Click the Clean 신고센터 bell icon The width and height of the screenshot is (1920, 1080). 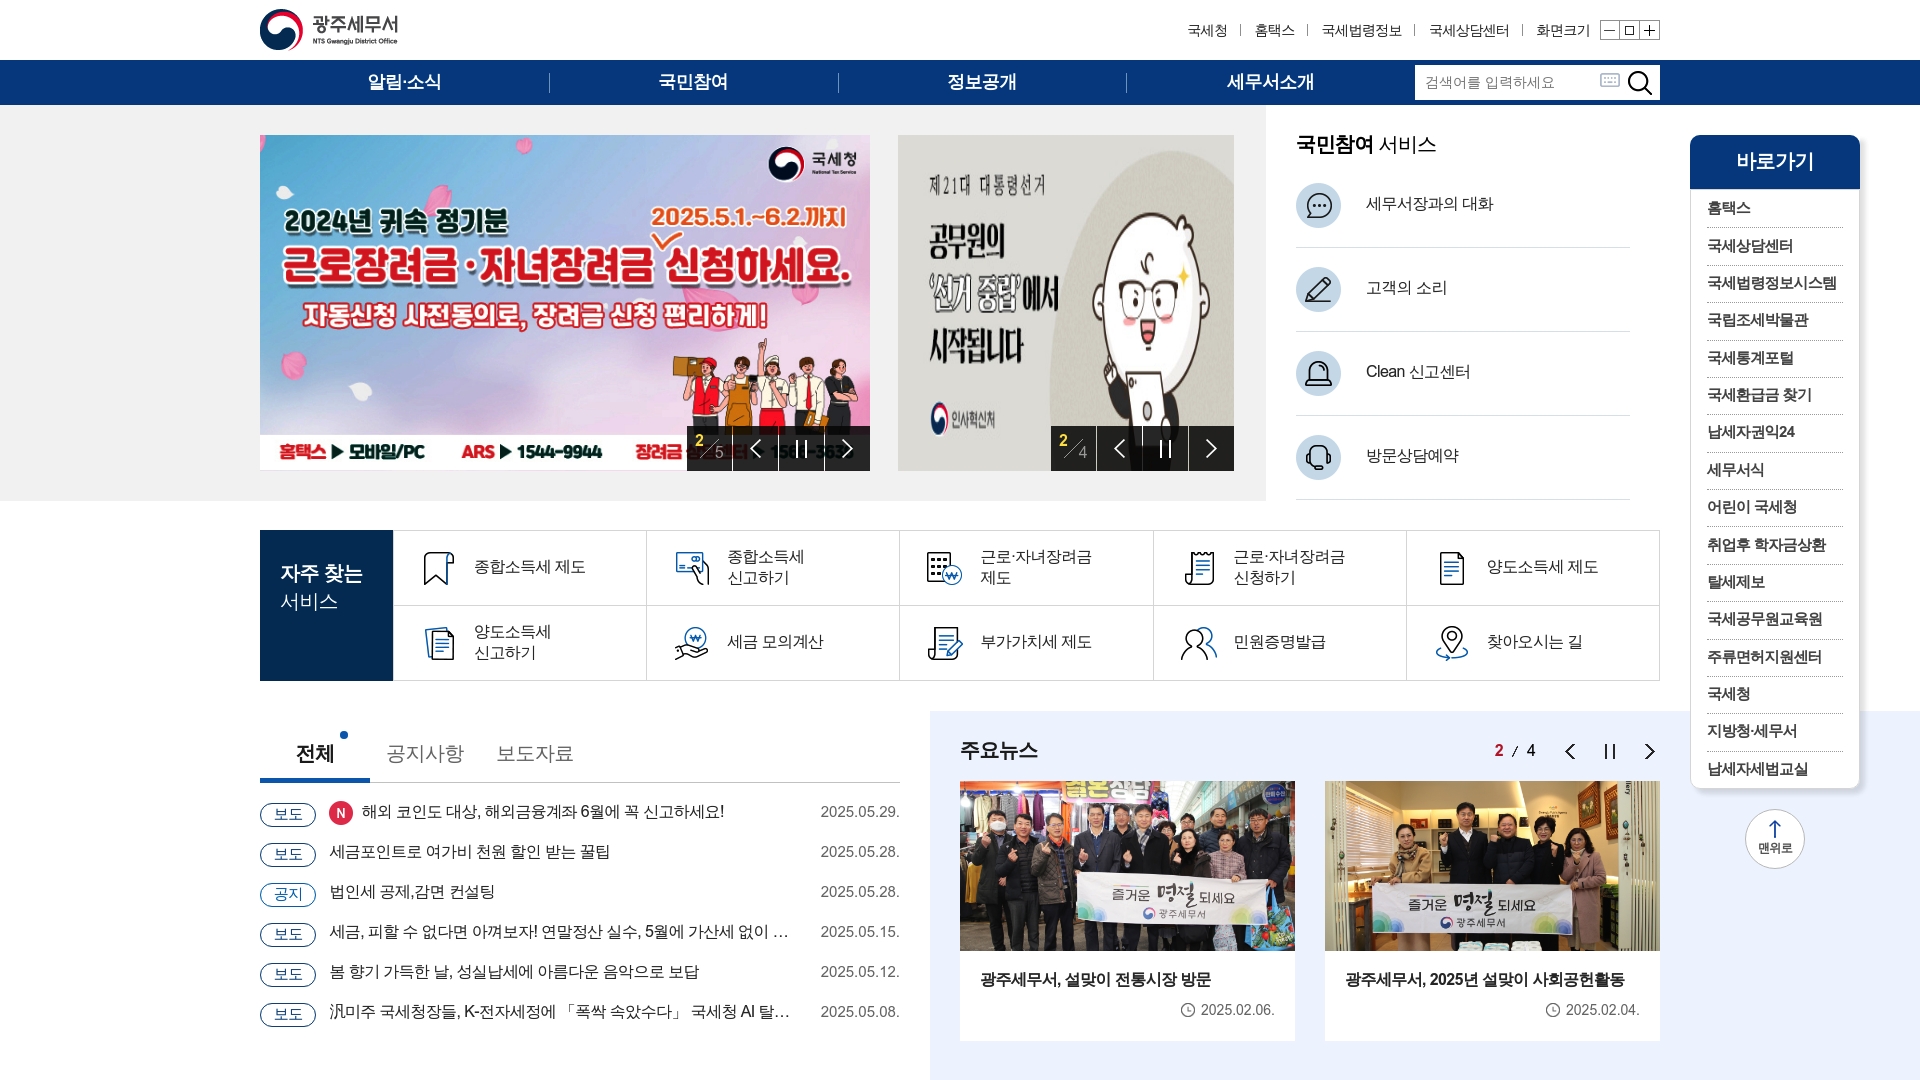pos(1318,373)
